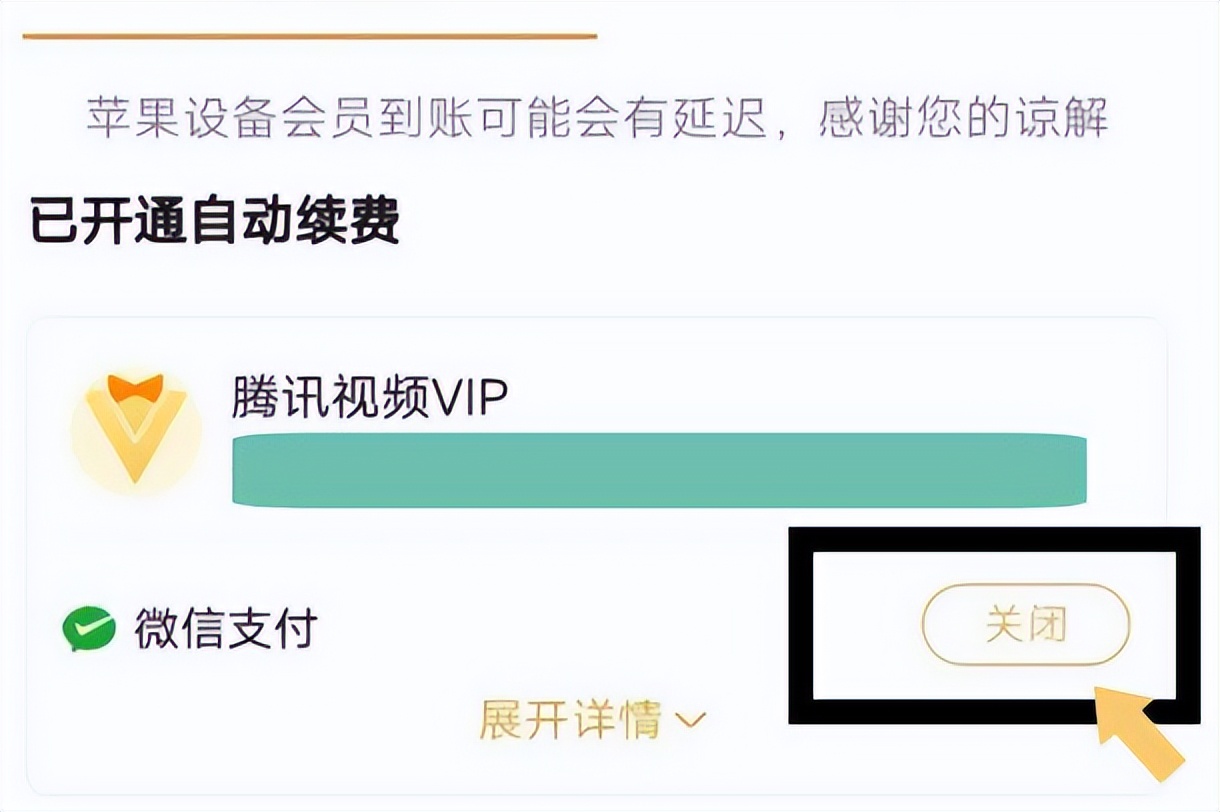This screenshot has width=1220, height=812.
Task: Open the subscription detail disclosure arrow
Action: pos(692,721)
